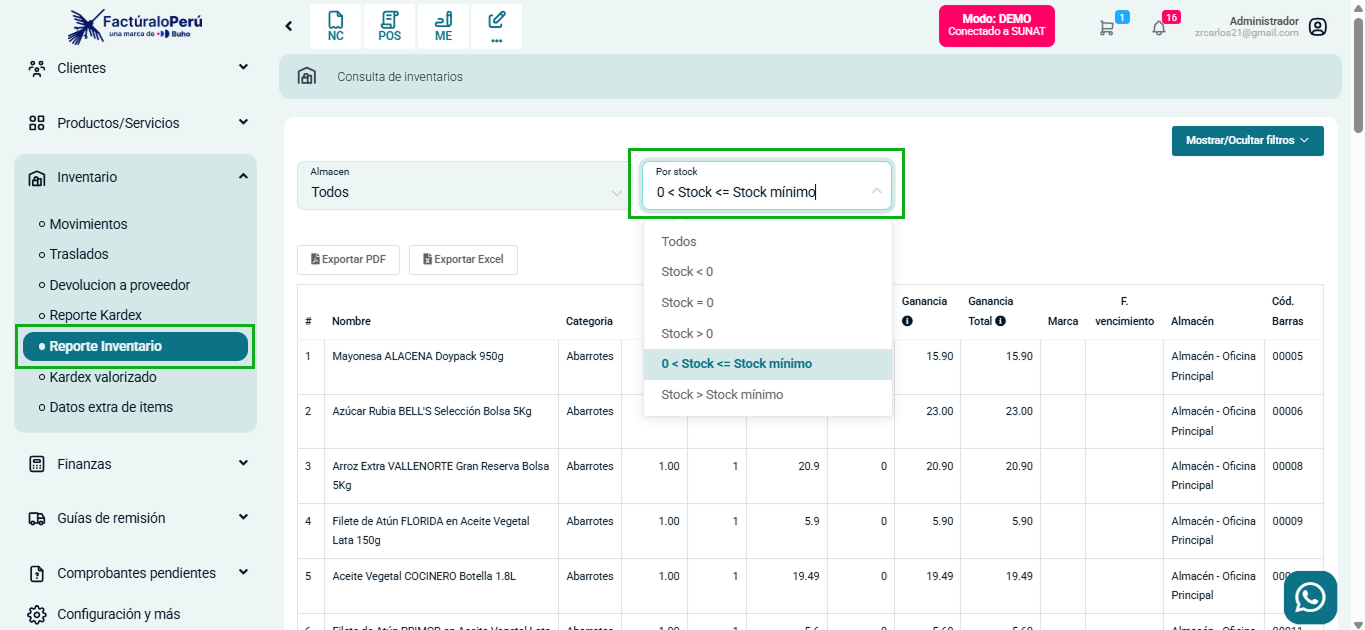Open the NC credit note creator

[335, 25]
